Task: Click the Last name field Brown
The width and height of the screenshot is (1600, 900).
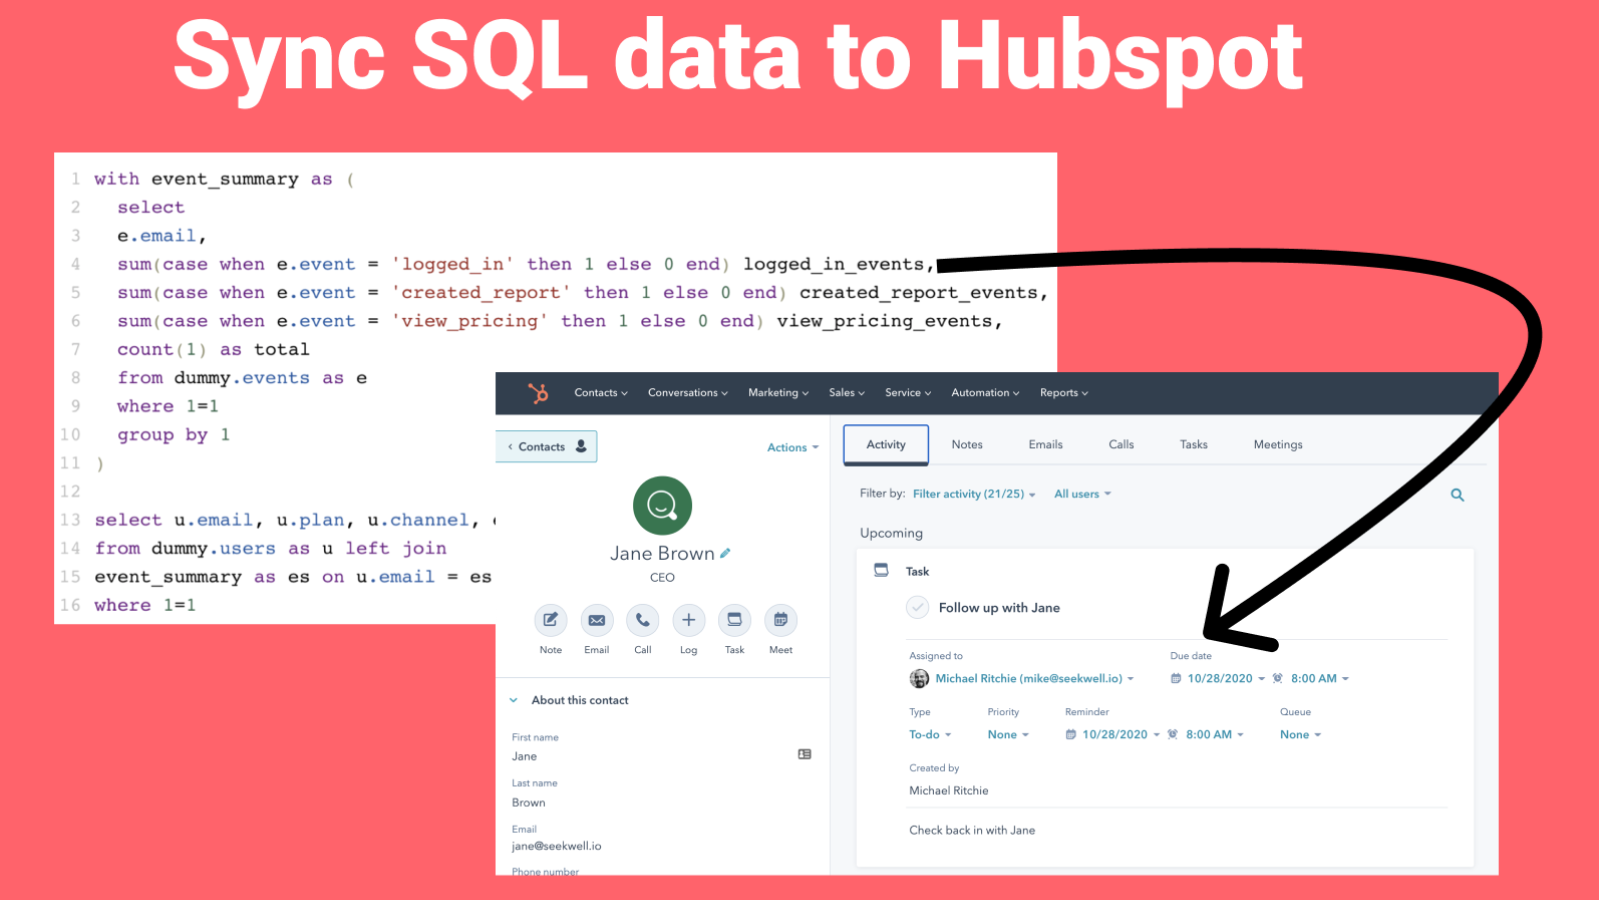Action: click(529, 803)
